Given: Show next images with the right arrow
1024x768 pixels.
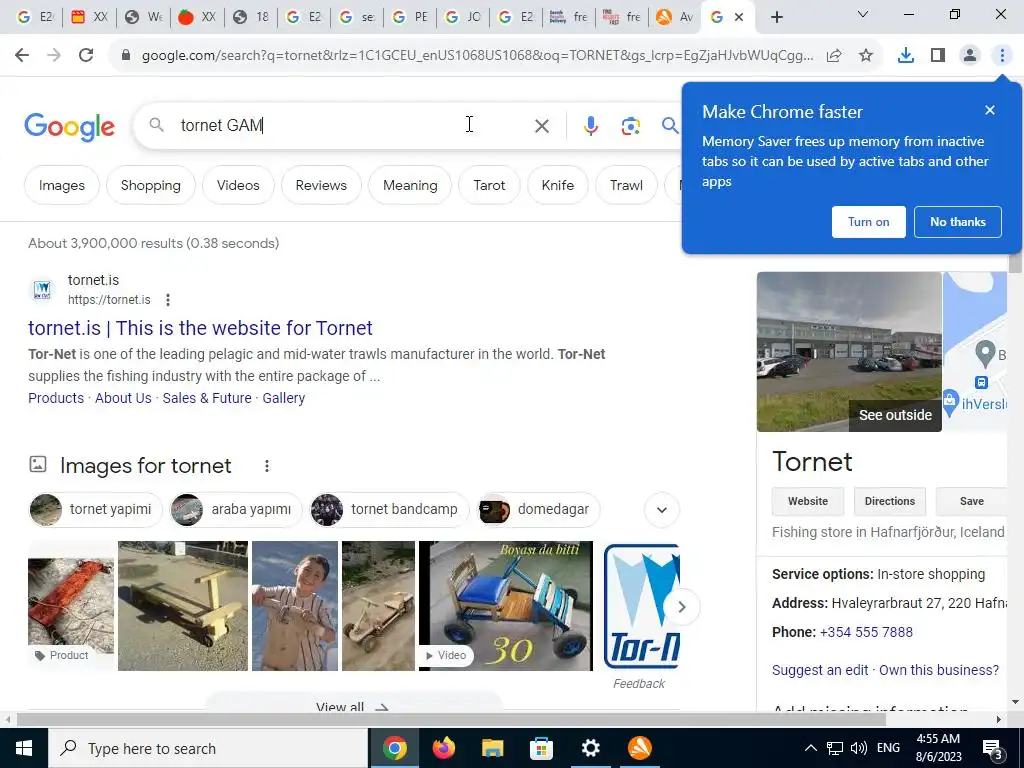Looking at the screenshot, I should (x=681, y=607).
